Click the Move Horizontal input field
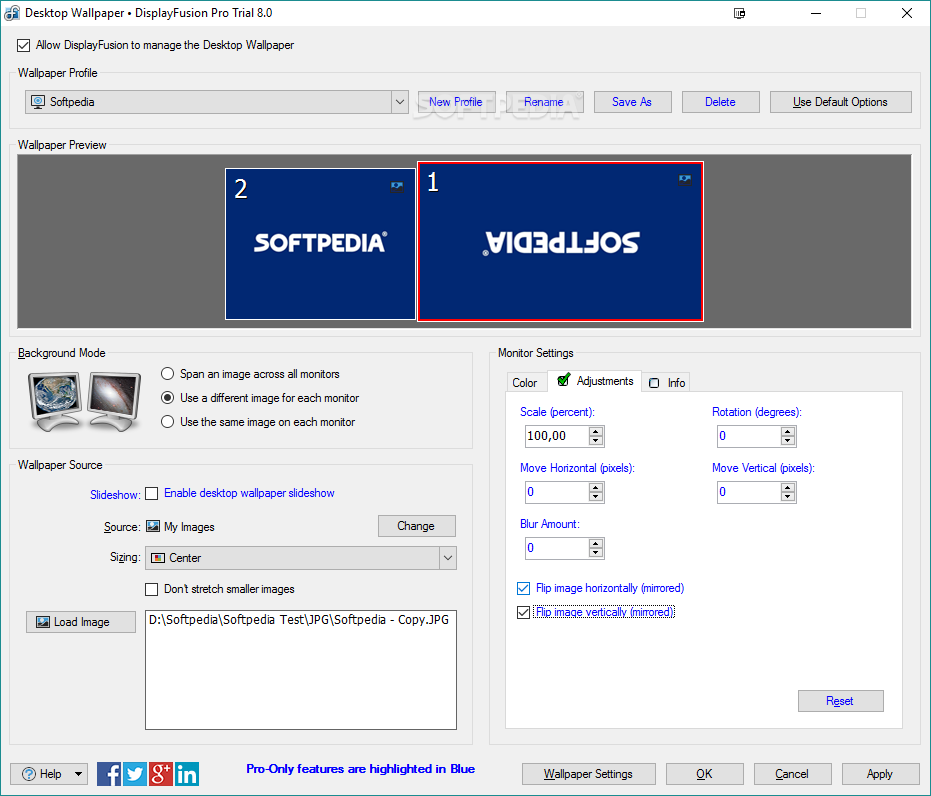 557,492
